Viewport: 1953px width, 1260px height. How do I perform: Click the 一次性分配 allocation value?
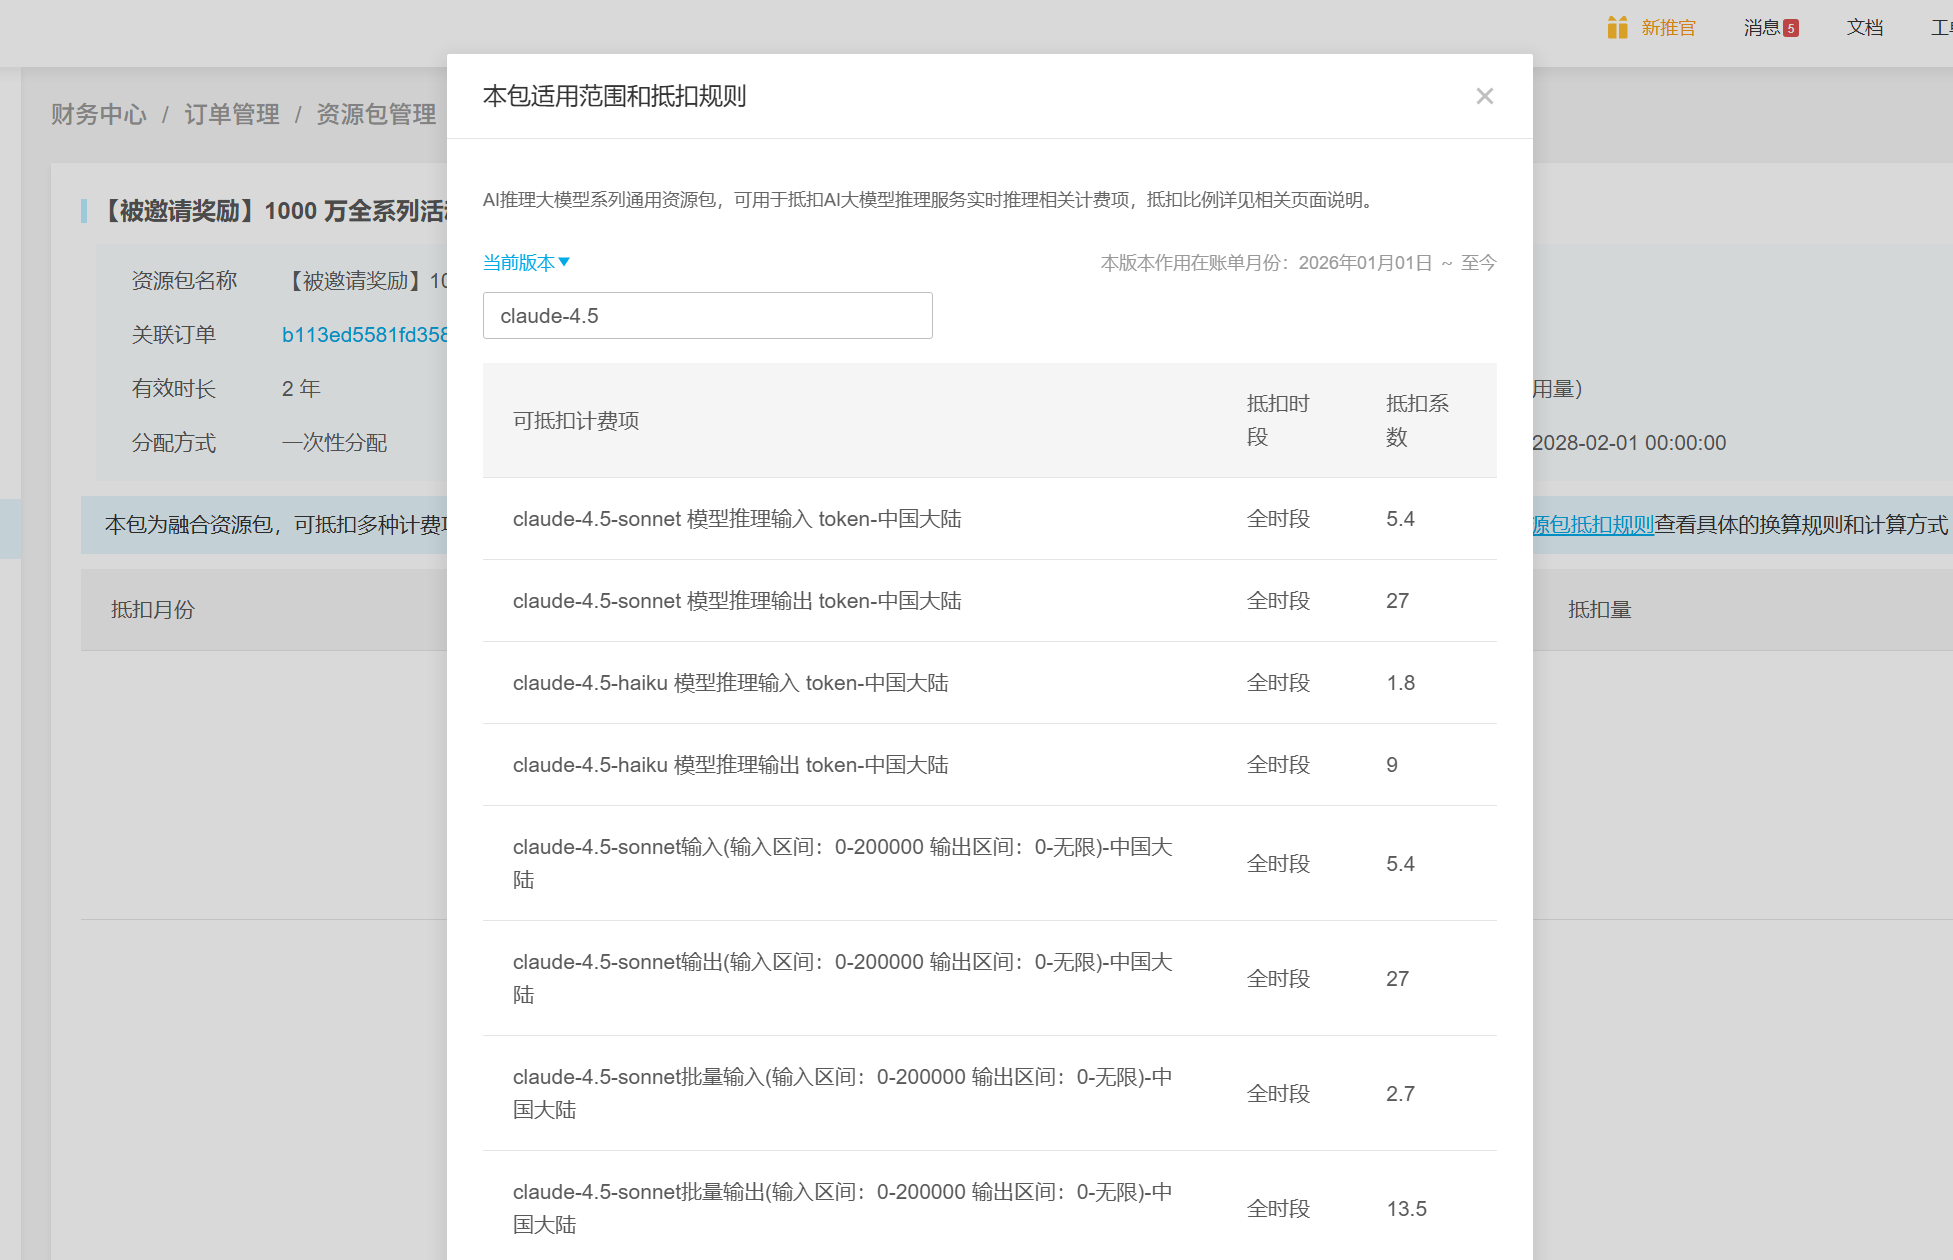click(x=334, y=443)
